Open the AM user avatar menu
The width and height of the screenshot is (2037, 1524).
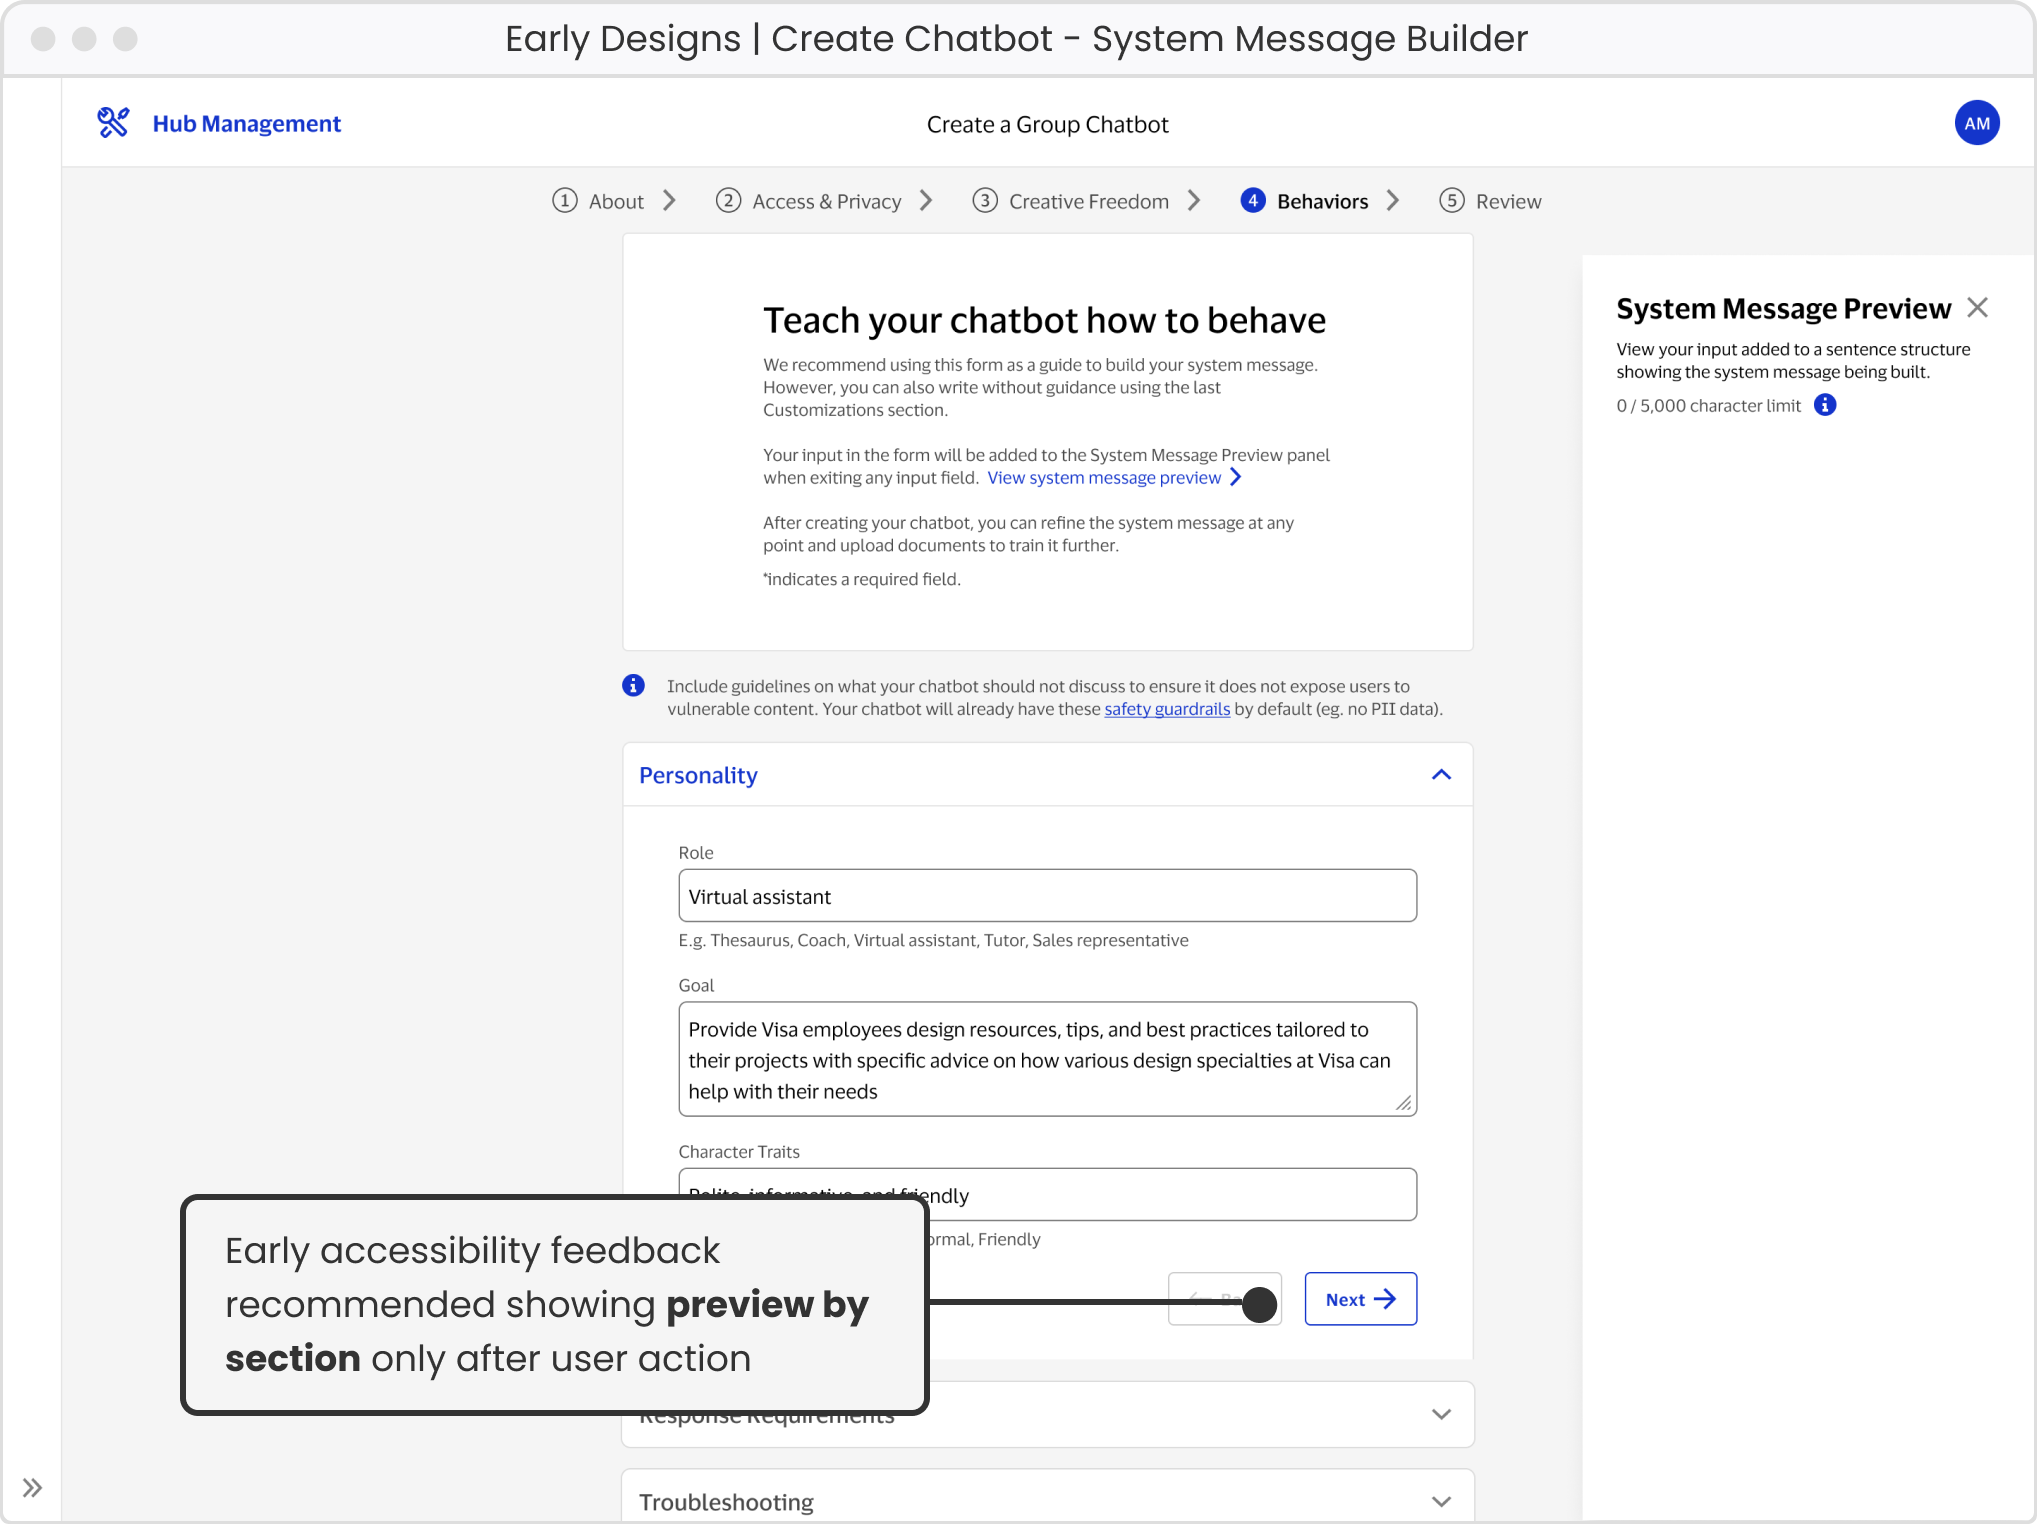click(x=1975, y=122)
